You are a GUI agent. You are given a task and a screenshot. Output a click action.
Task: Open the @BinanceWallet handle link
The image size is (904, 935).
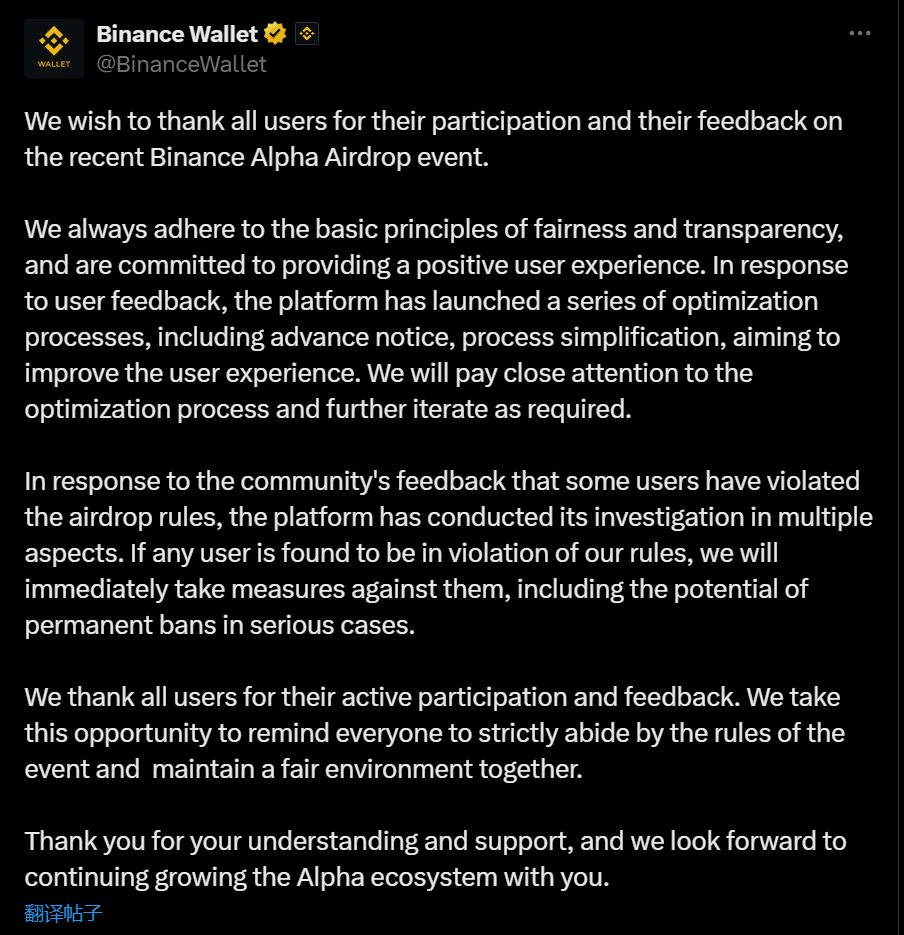point(181,64)
